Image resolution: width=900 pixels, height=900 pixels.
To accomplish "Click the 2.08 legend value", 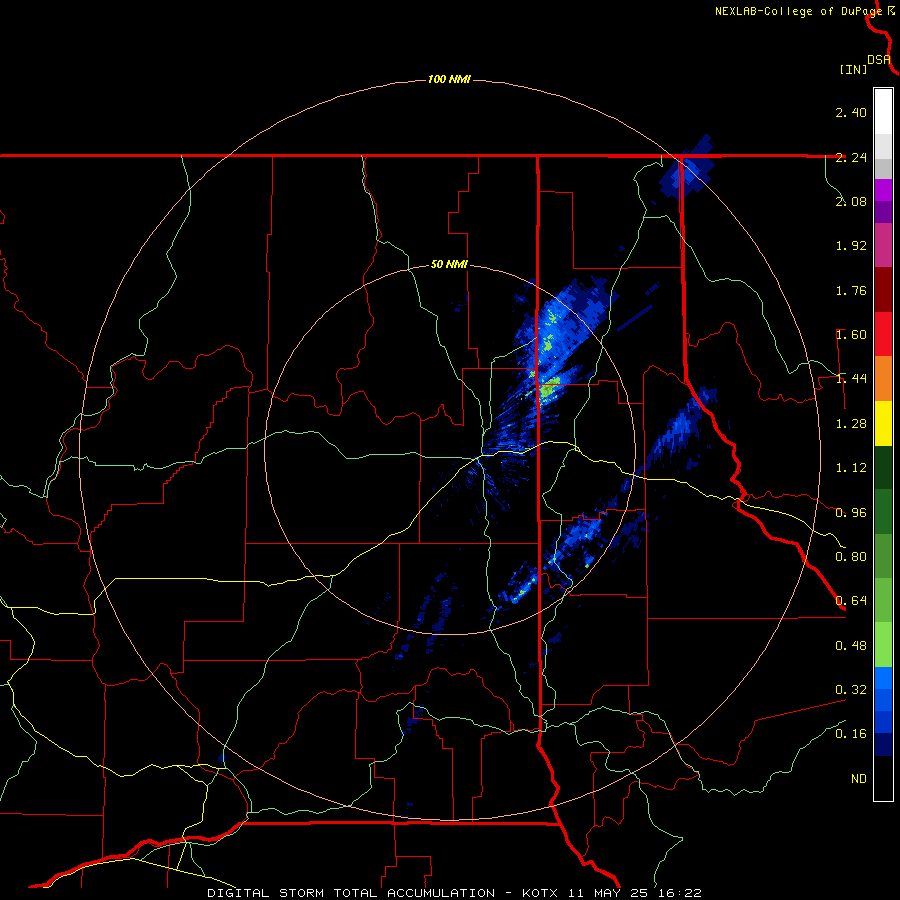I will [851, 201].
